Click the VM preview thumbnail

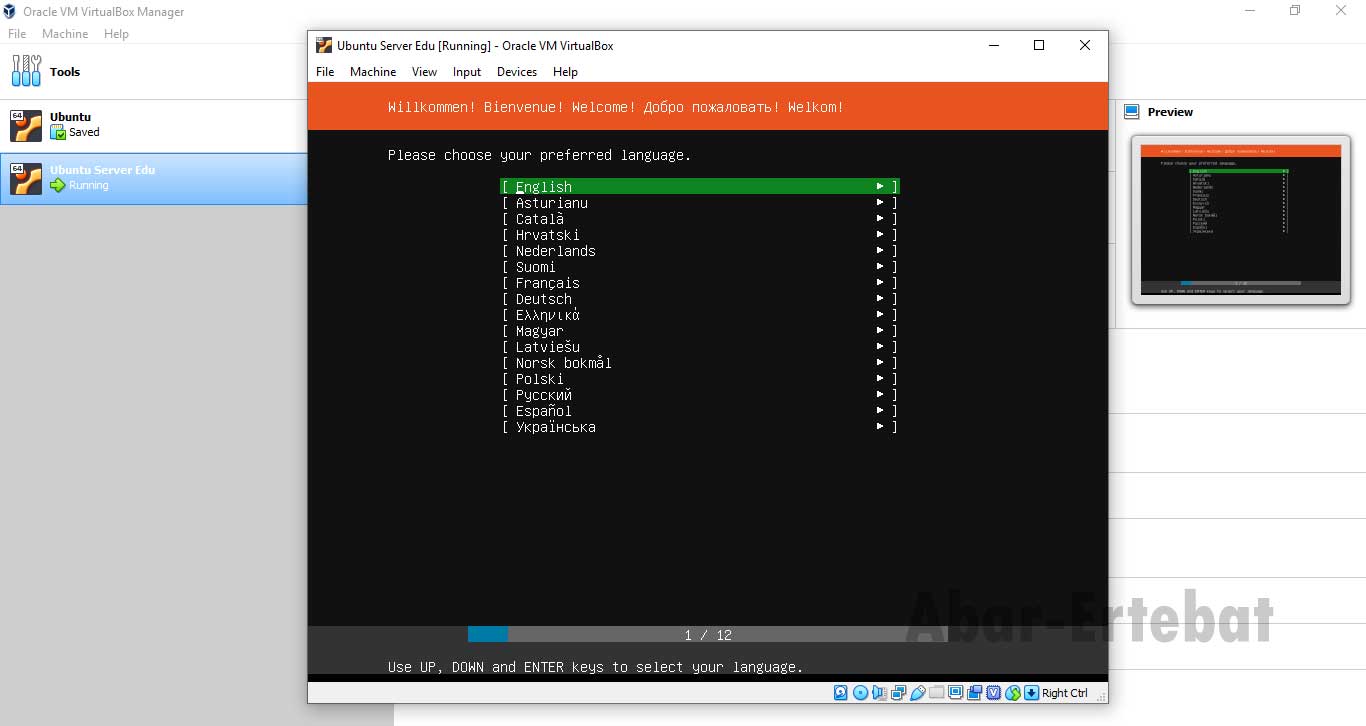[x=1240, y=219]
